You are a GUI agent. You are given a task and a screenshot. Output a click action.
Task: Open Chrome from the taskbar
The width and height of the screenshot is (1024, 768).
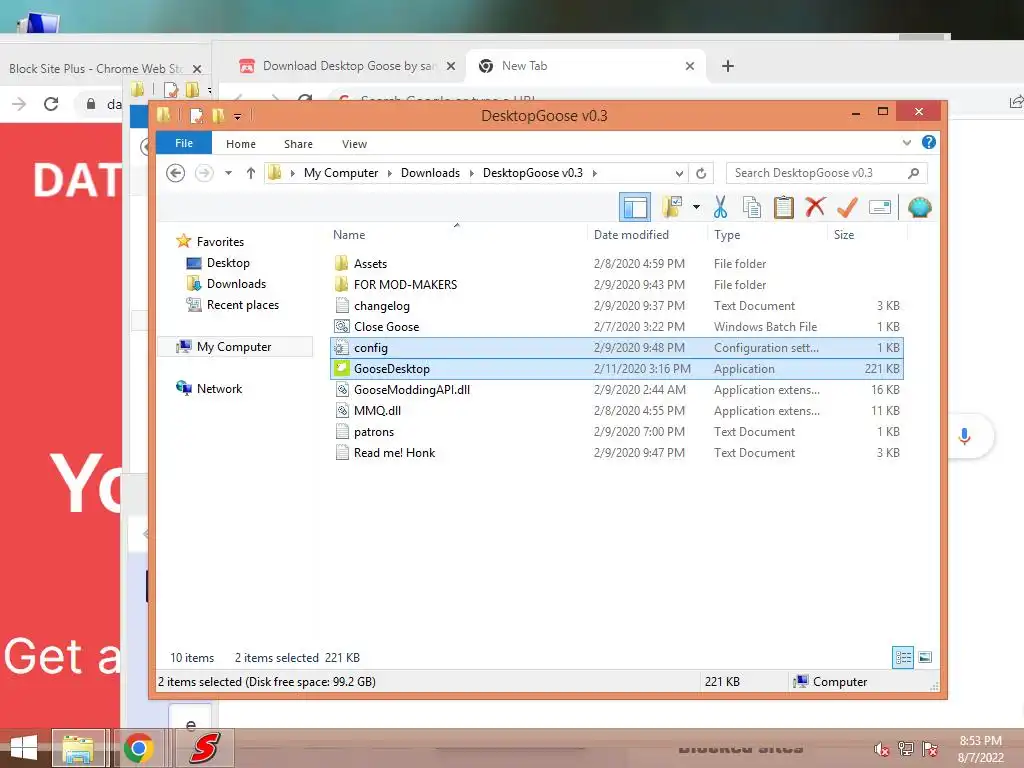(x=138, y=748)
